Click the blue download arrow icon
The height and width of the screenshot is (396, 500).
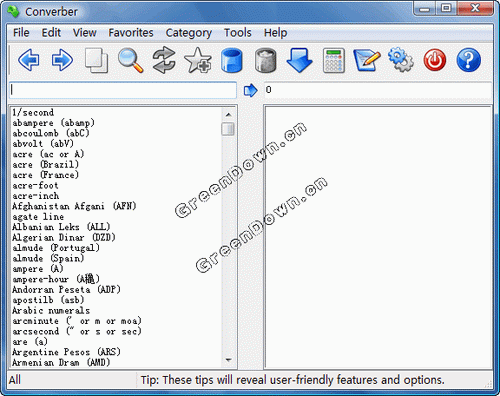(299, 60)
